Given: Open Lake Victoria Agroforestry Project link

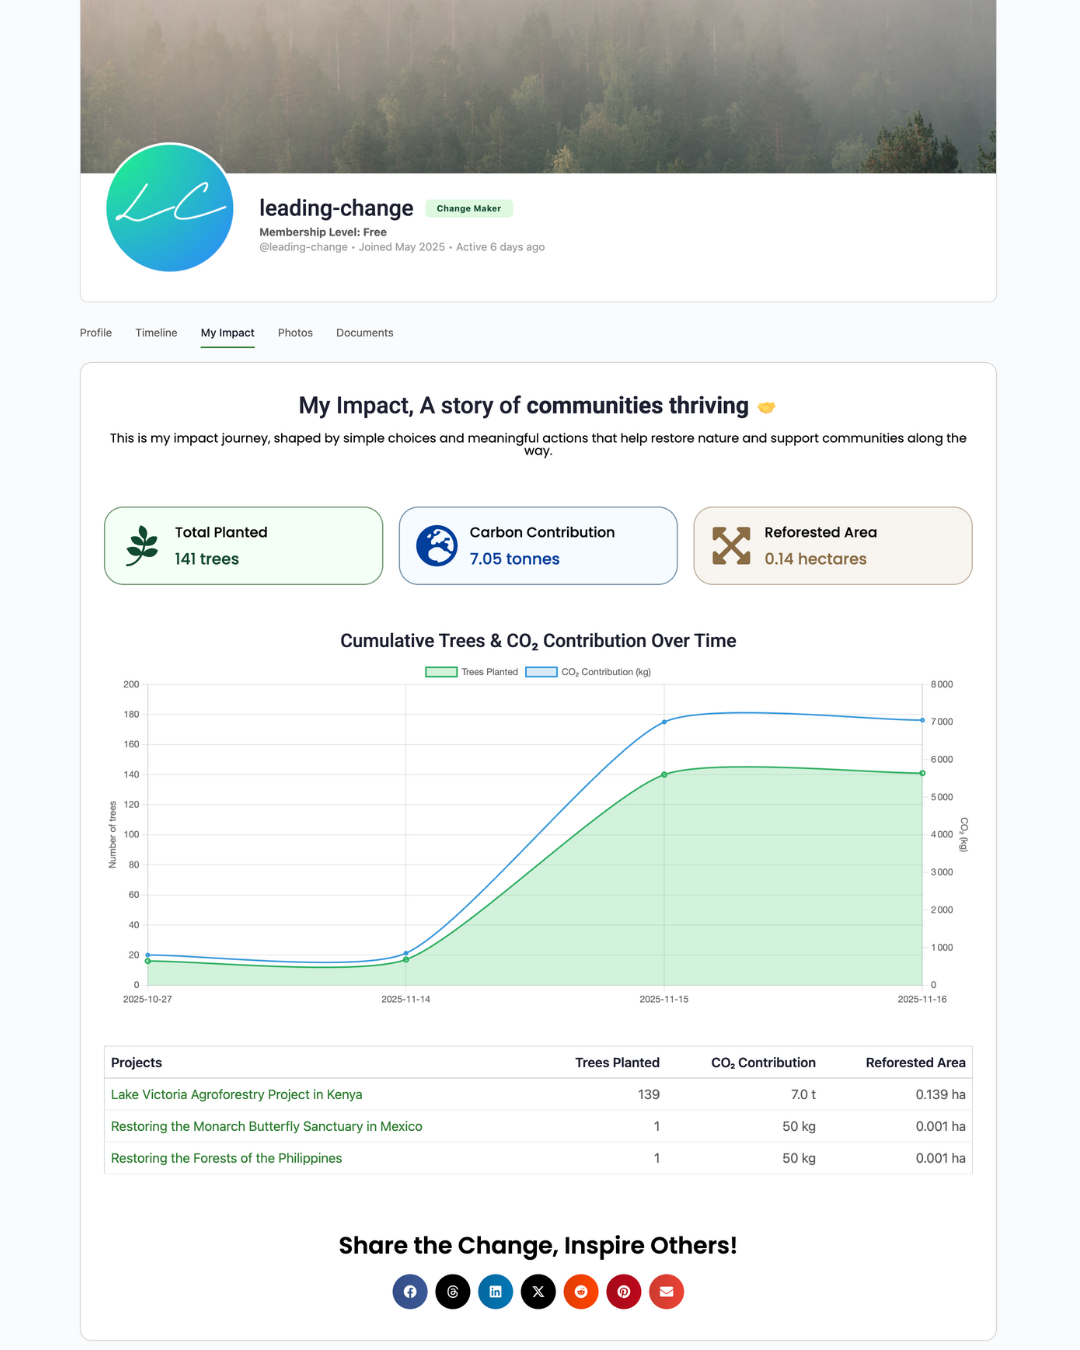Looking at the screenshot, I should (236, 1095).
